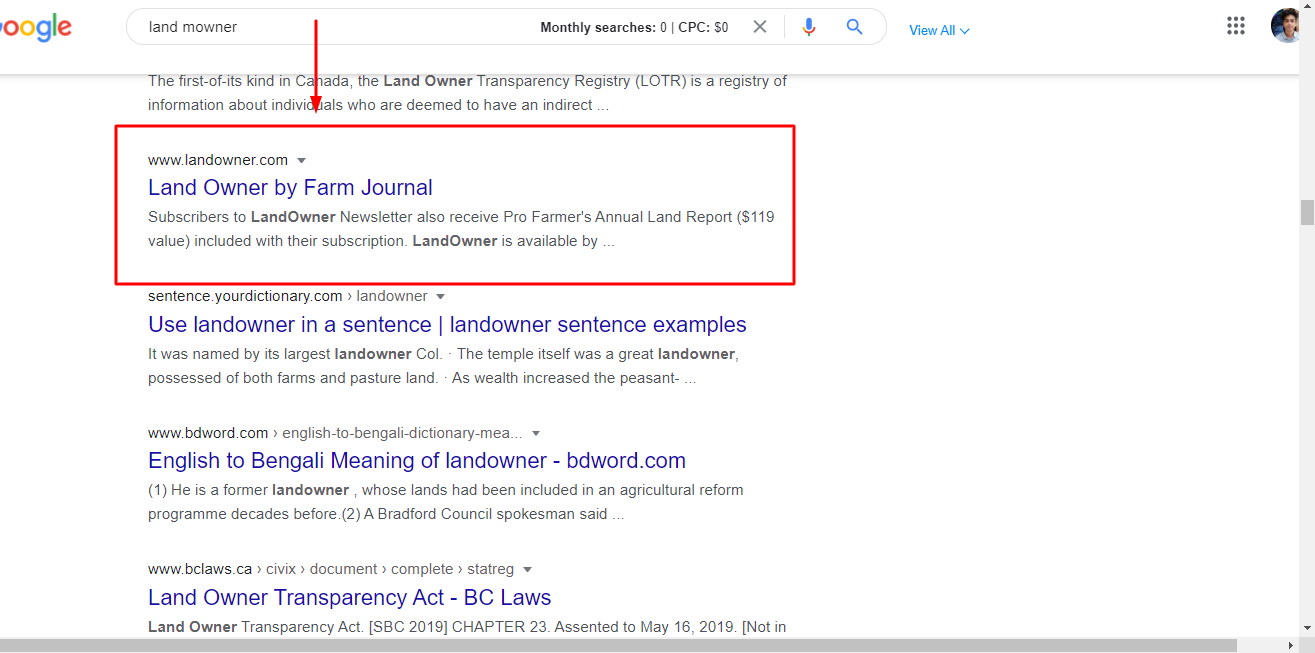
Task: Clear the search box text
Action: pos(760,27)
